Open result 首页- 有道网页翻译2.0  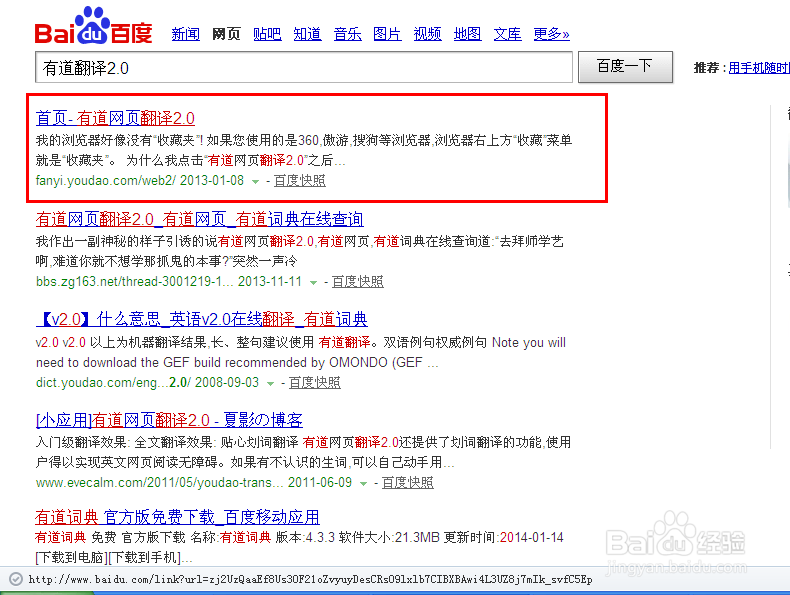115,118
